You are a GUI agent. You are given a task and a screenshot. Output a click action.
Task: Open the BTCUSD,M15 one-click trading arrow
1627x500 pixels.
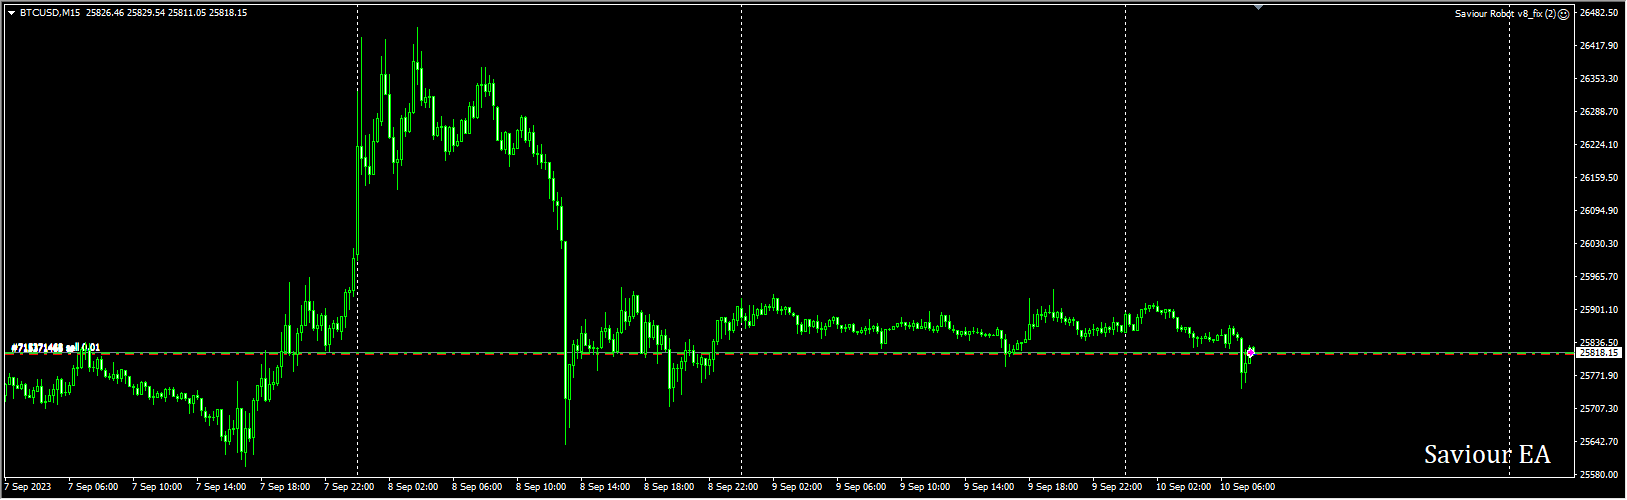11,13
